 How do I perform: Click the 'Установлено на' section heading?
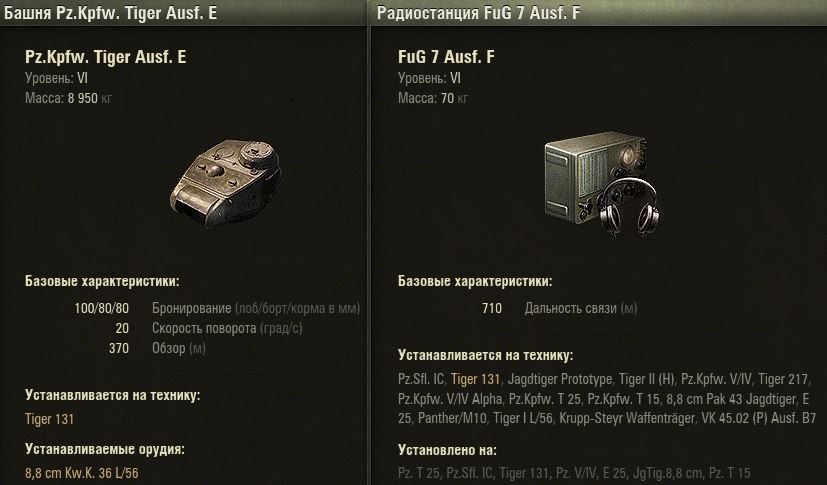pyautogui.click(x=446, y=449)
